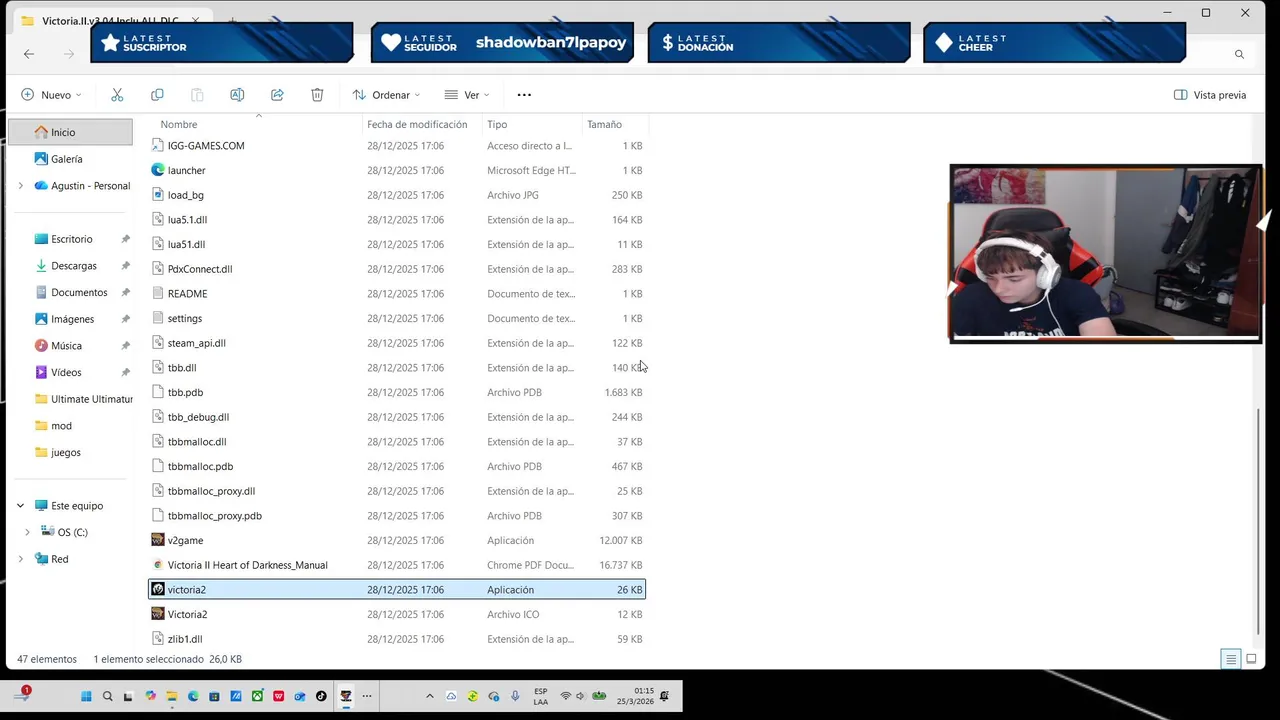Click the Delete trash icon in toolbar
The image size is (1280, 720).
pyautogui.click(x=317, y=95)
